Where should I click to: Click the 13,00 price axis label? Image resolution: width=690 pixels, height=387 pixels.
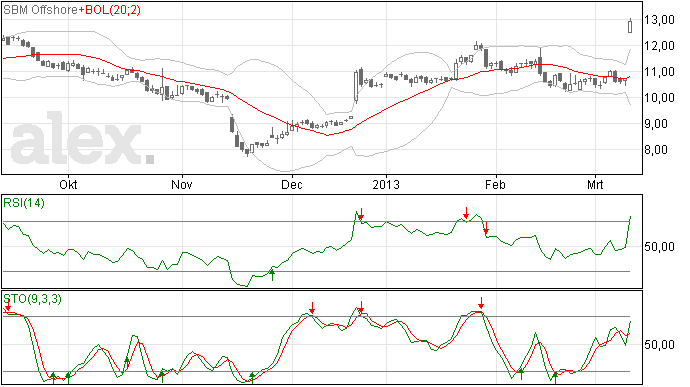pyautogui.click(x=659, y=20)
